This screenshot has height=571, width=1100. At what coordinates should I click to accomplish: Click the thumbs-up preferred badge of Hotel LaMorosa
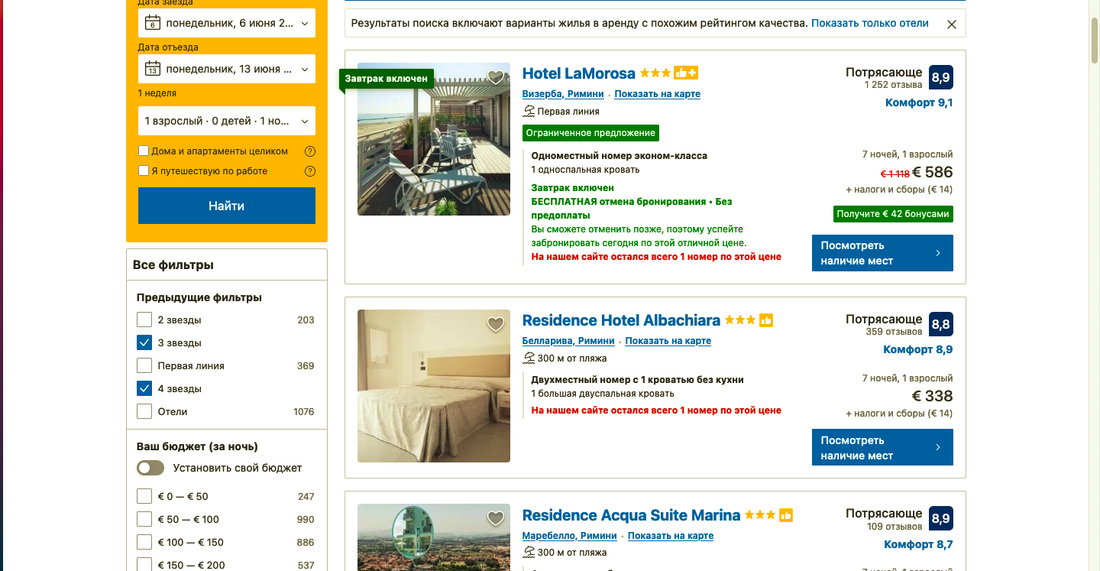pos(685,73)
